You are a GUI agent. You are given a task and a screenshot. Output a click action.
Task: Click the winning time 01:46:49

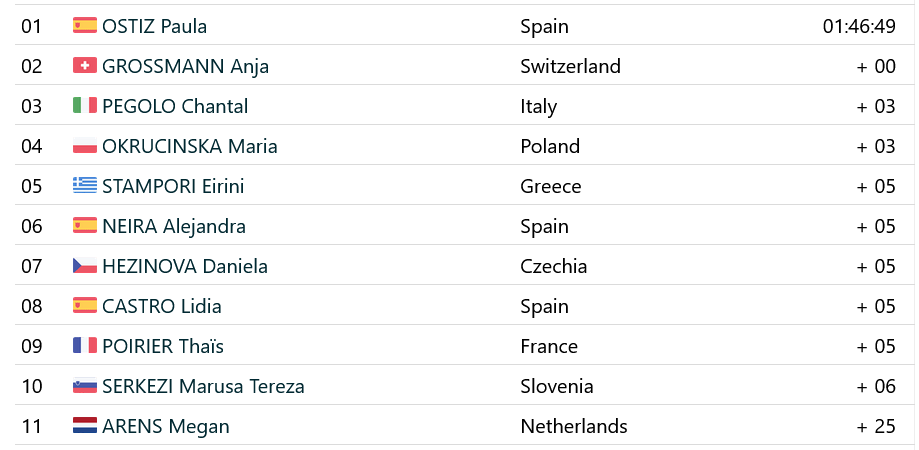(x=859, y=26)
